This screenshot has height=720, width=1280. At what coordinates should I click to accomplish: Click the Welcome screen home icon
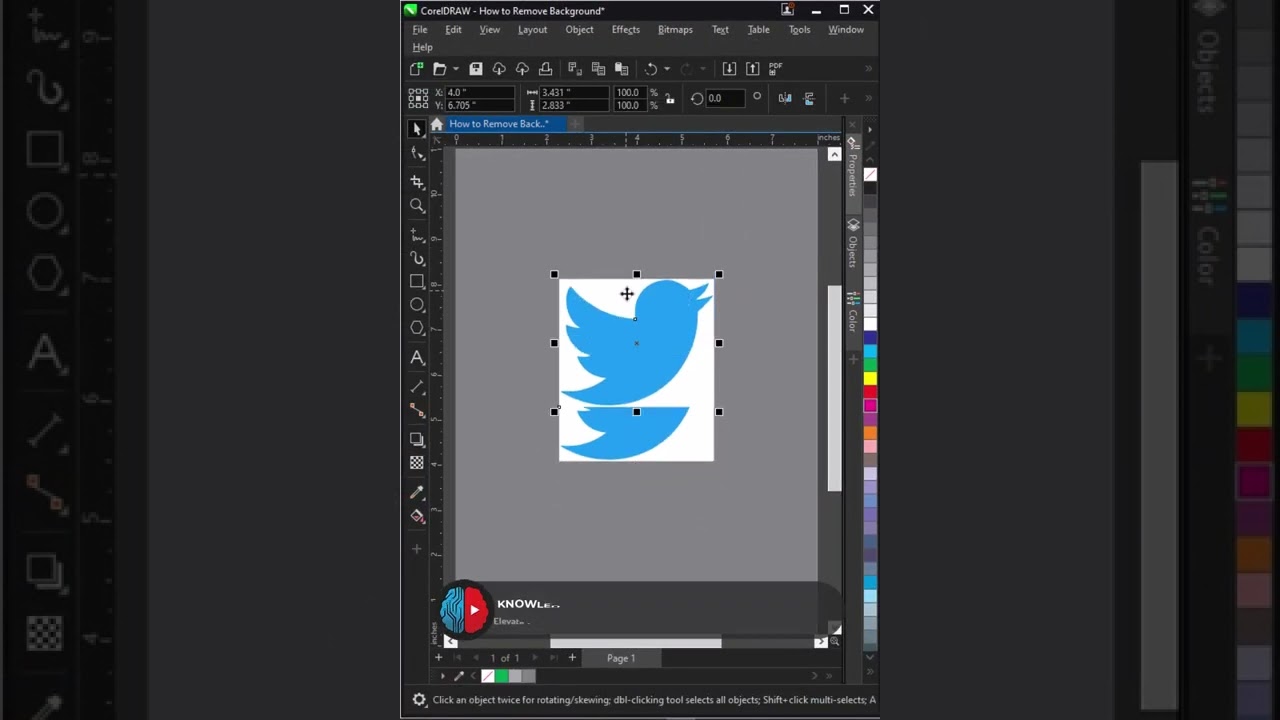(x=436, y=124)
